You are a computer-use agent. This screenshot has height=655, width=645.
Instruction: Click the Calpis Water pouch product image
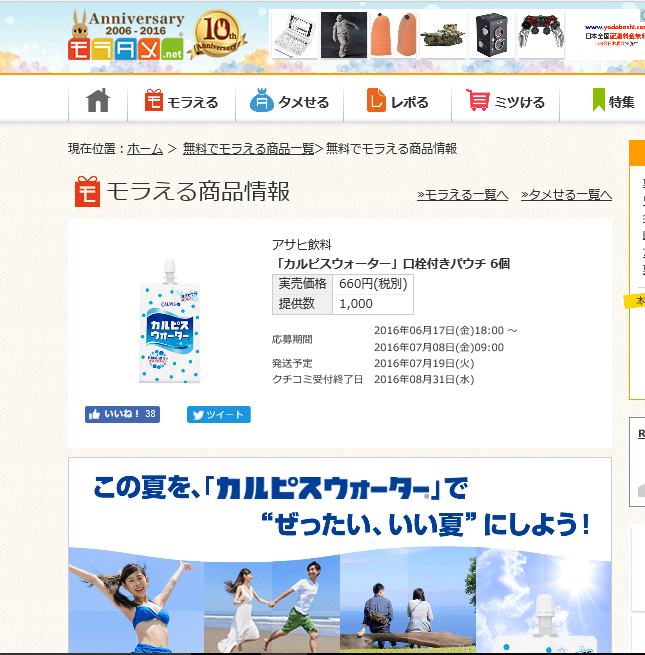point(170,321)
